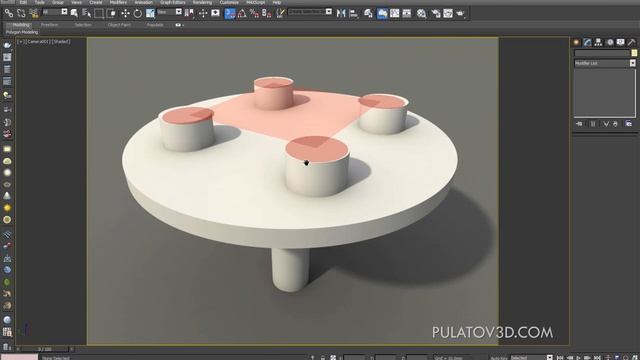Open the Modifiers menu
The height and width of the screenshot is (360, 640).
118,2
